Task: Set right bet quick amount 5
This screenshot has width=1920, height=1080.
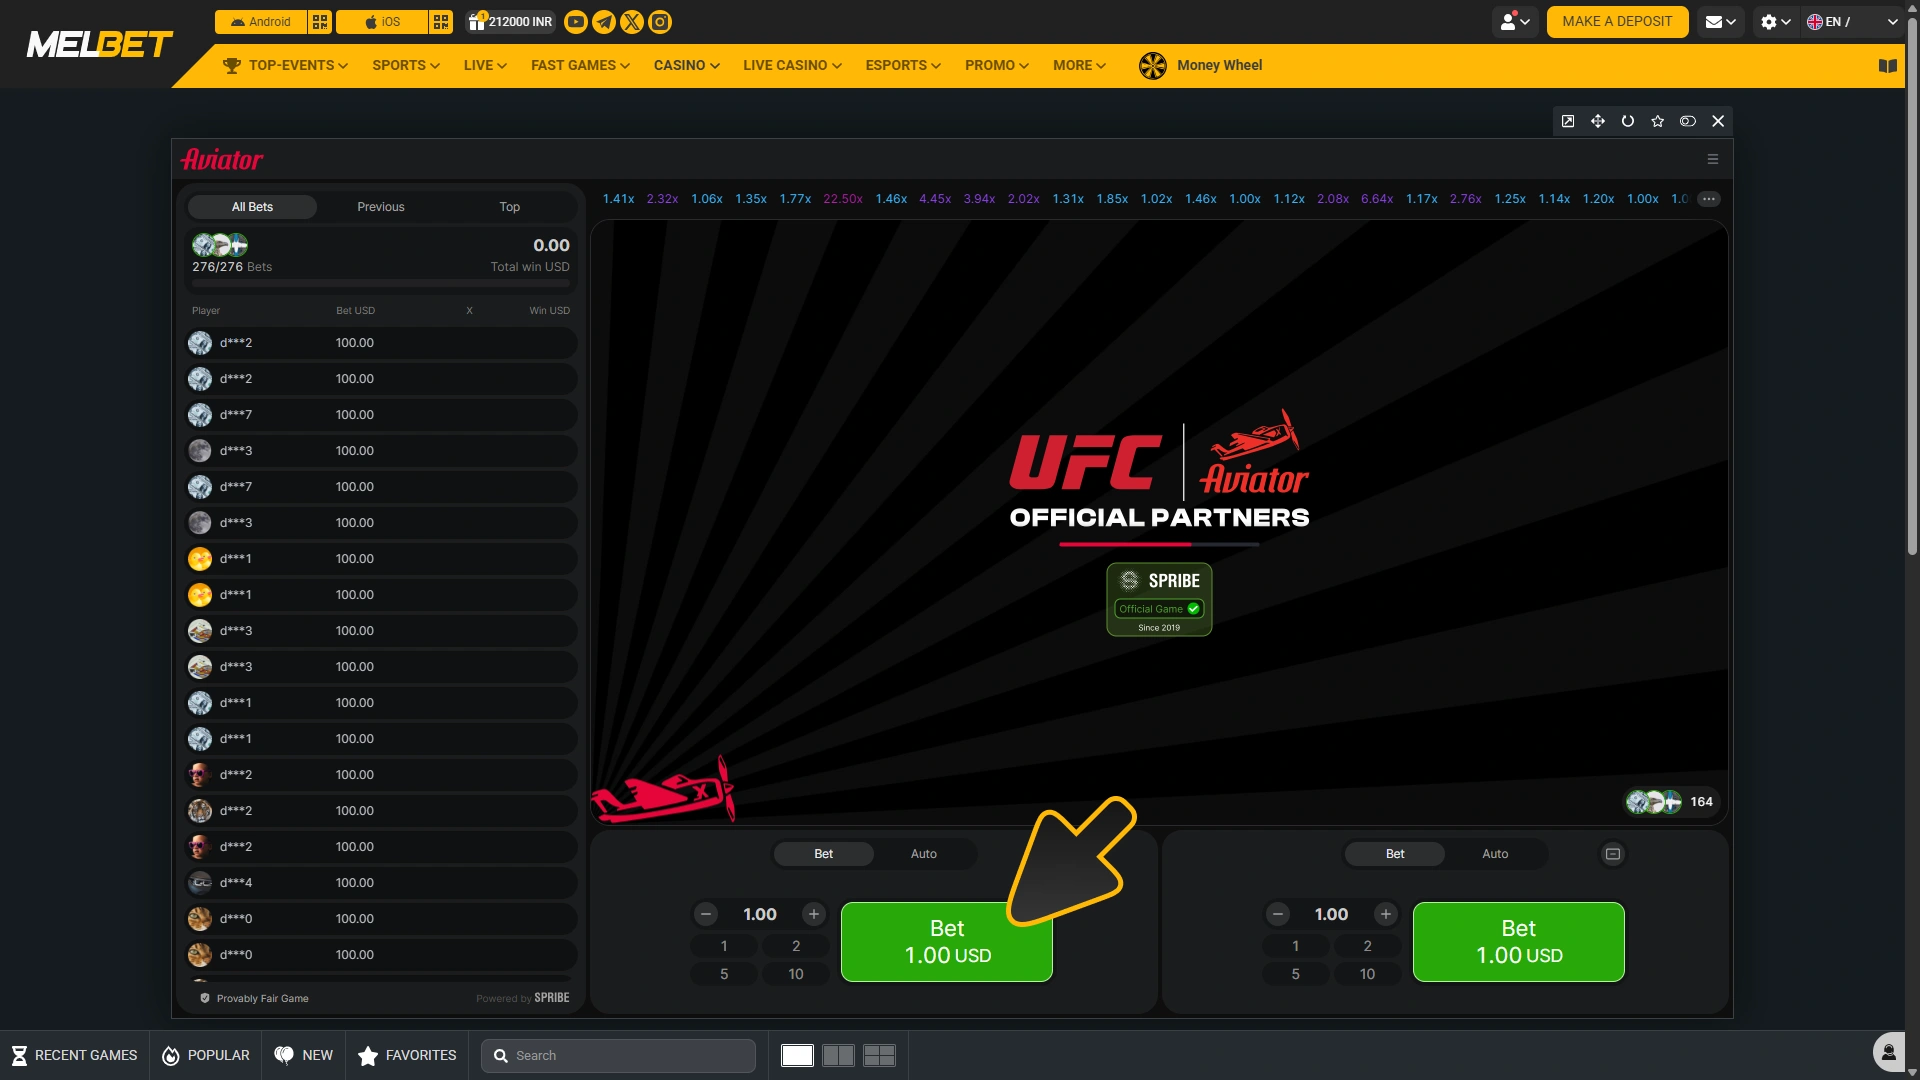Action: (x=1295, y=974)
